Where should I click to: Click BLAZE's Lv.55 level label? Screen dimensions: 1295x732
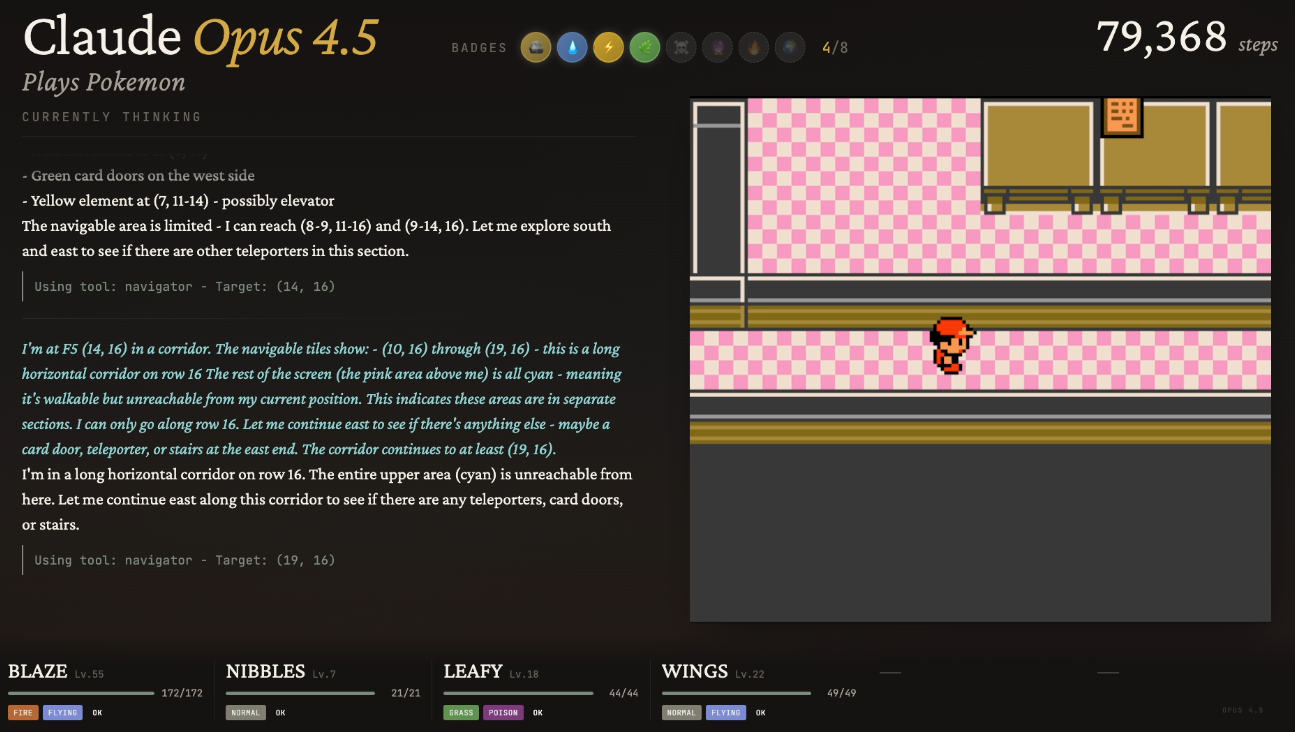point(89,674)
